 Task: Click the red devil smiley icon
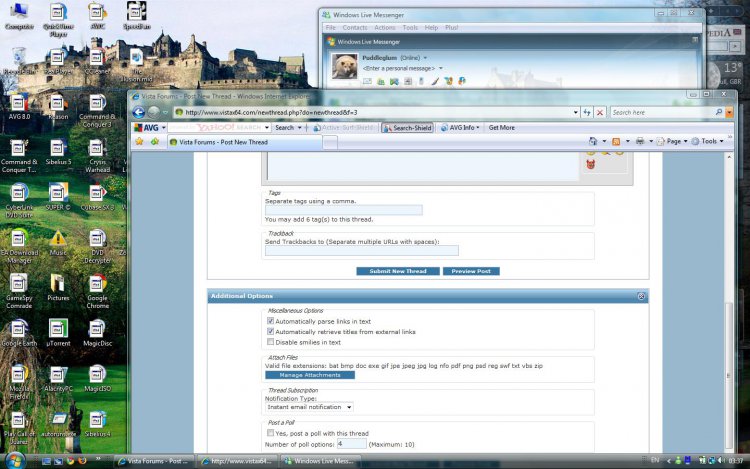pyautogui.click(x=591, y=165)
